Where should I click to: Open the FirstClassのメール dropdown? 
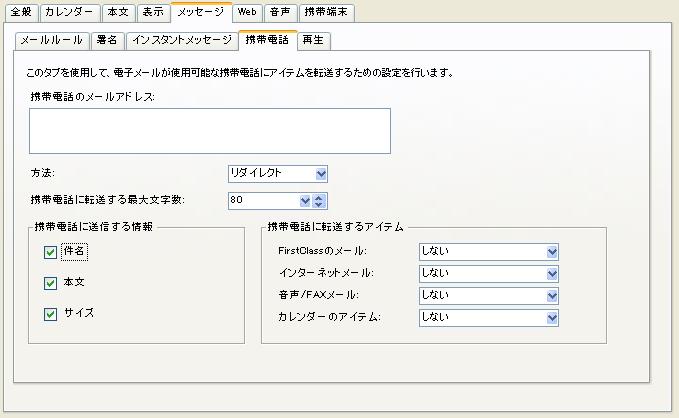point(489,252)
